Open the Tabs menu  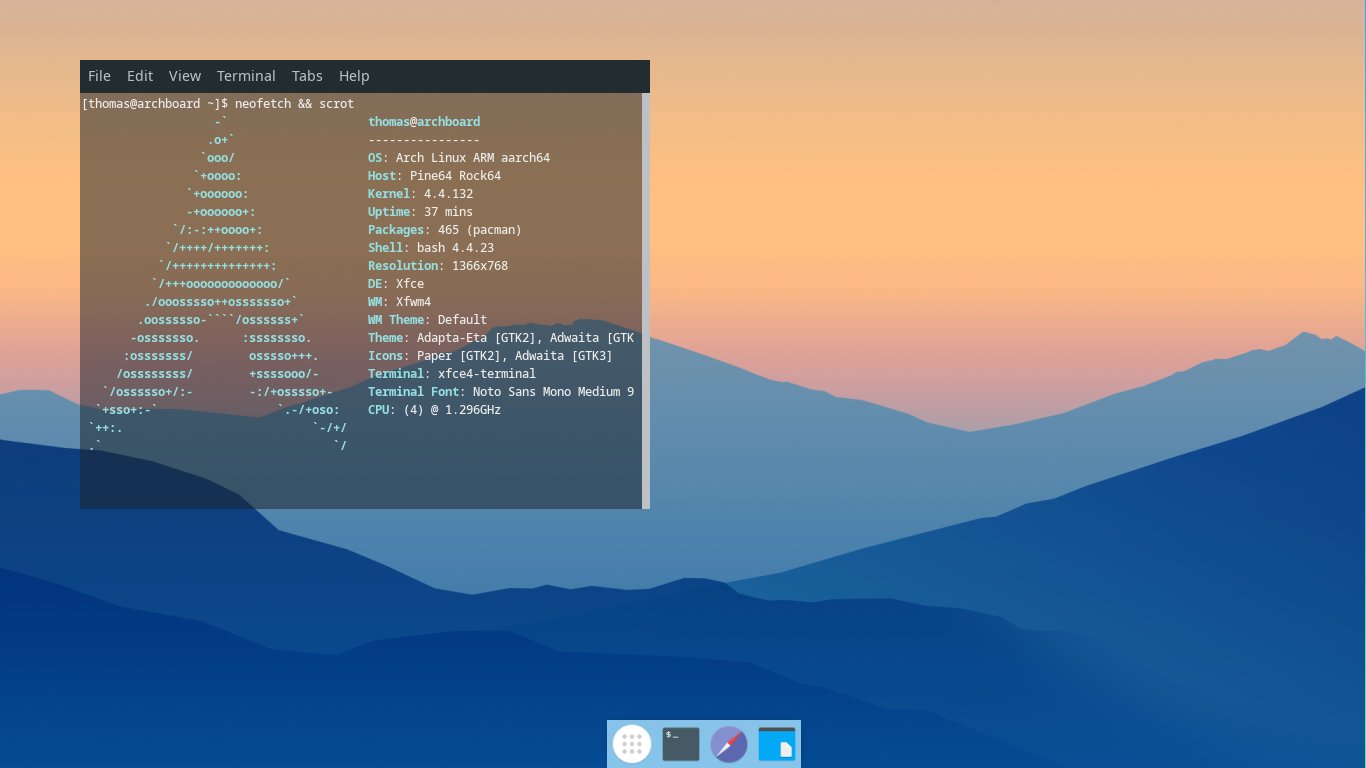tap(307, 76)
